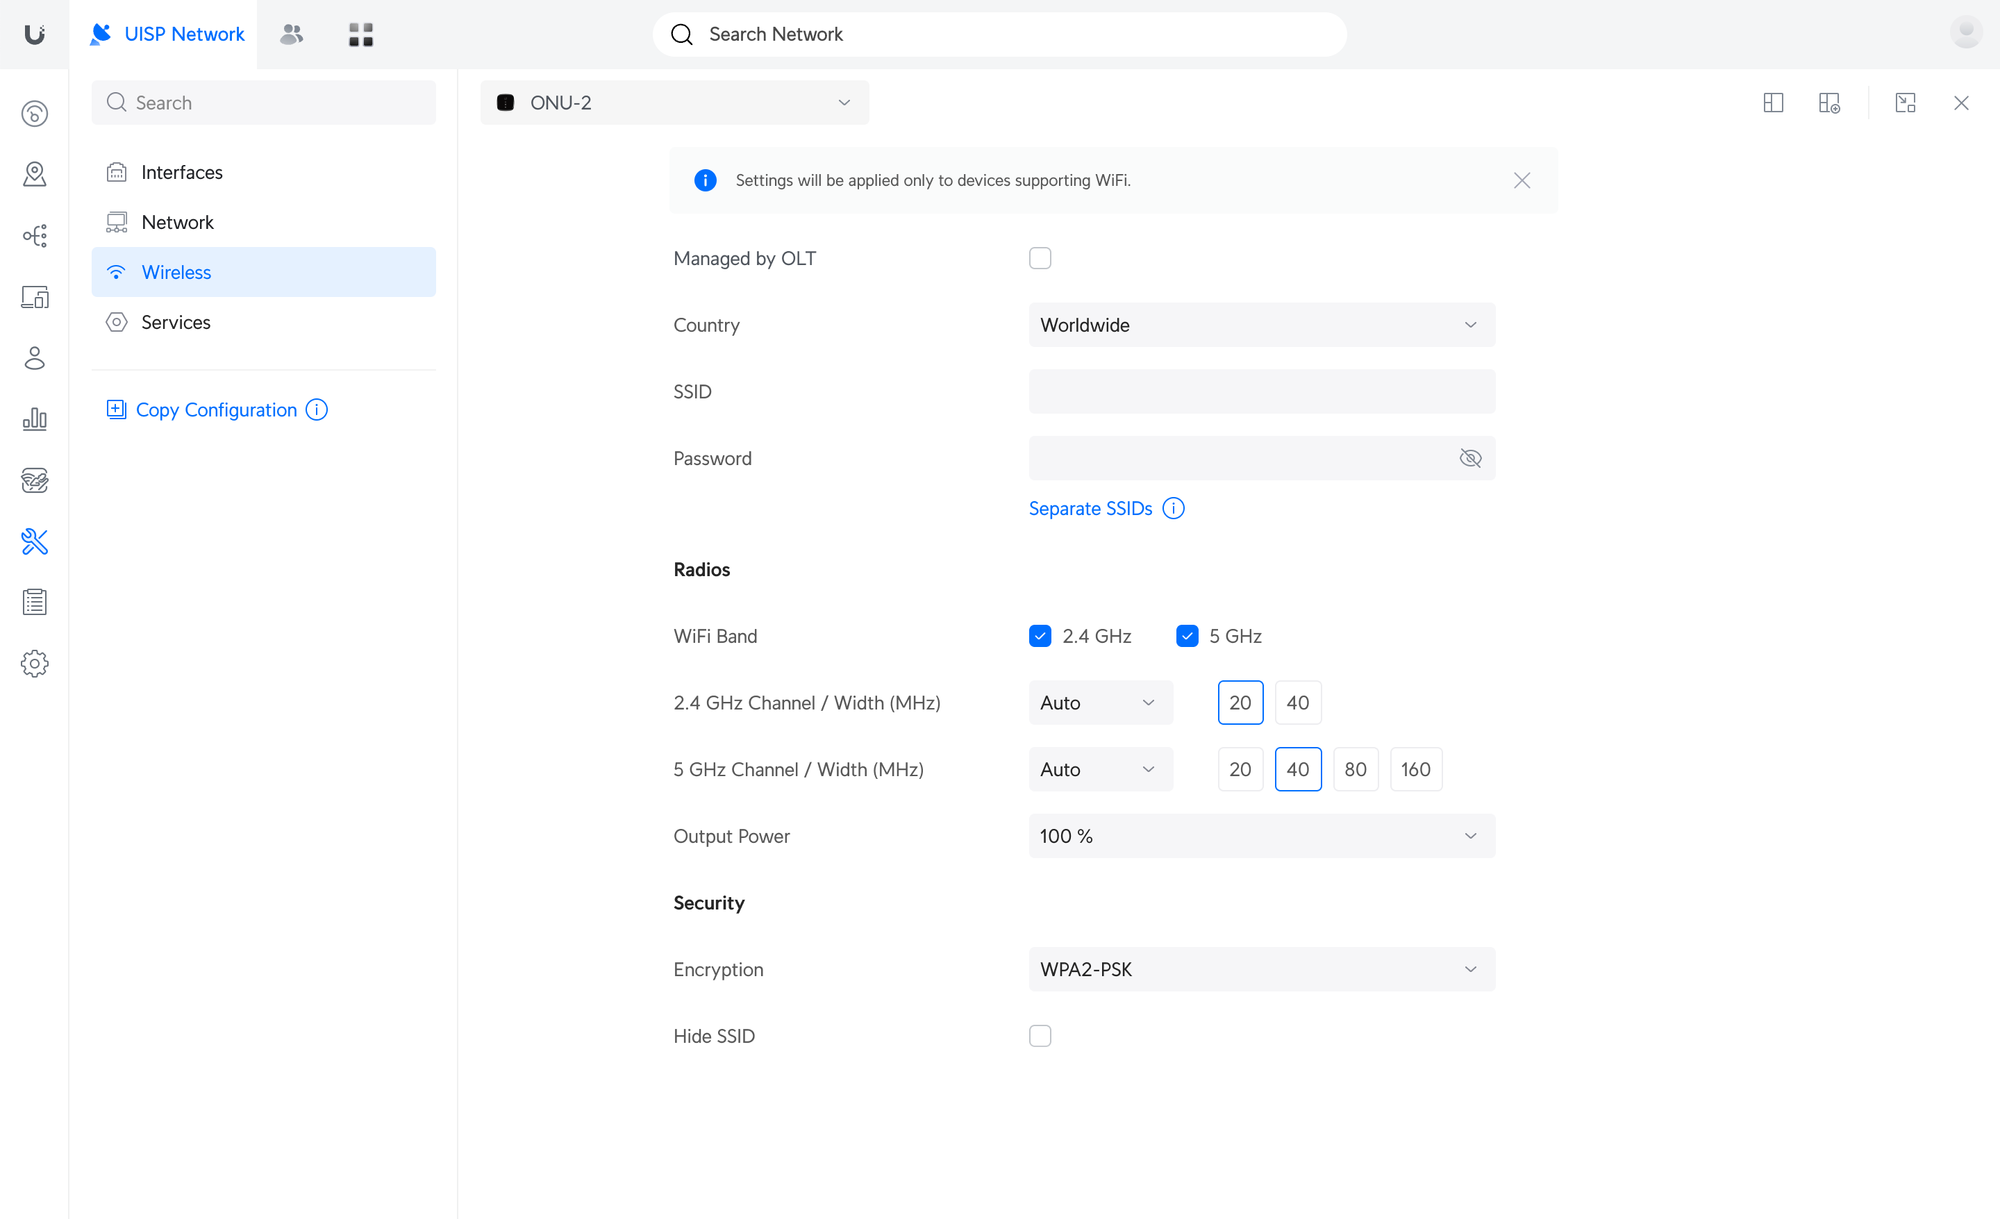Open the network topology sidebar icon
Screen dimensions: 2000x1219
(34, 236)
